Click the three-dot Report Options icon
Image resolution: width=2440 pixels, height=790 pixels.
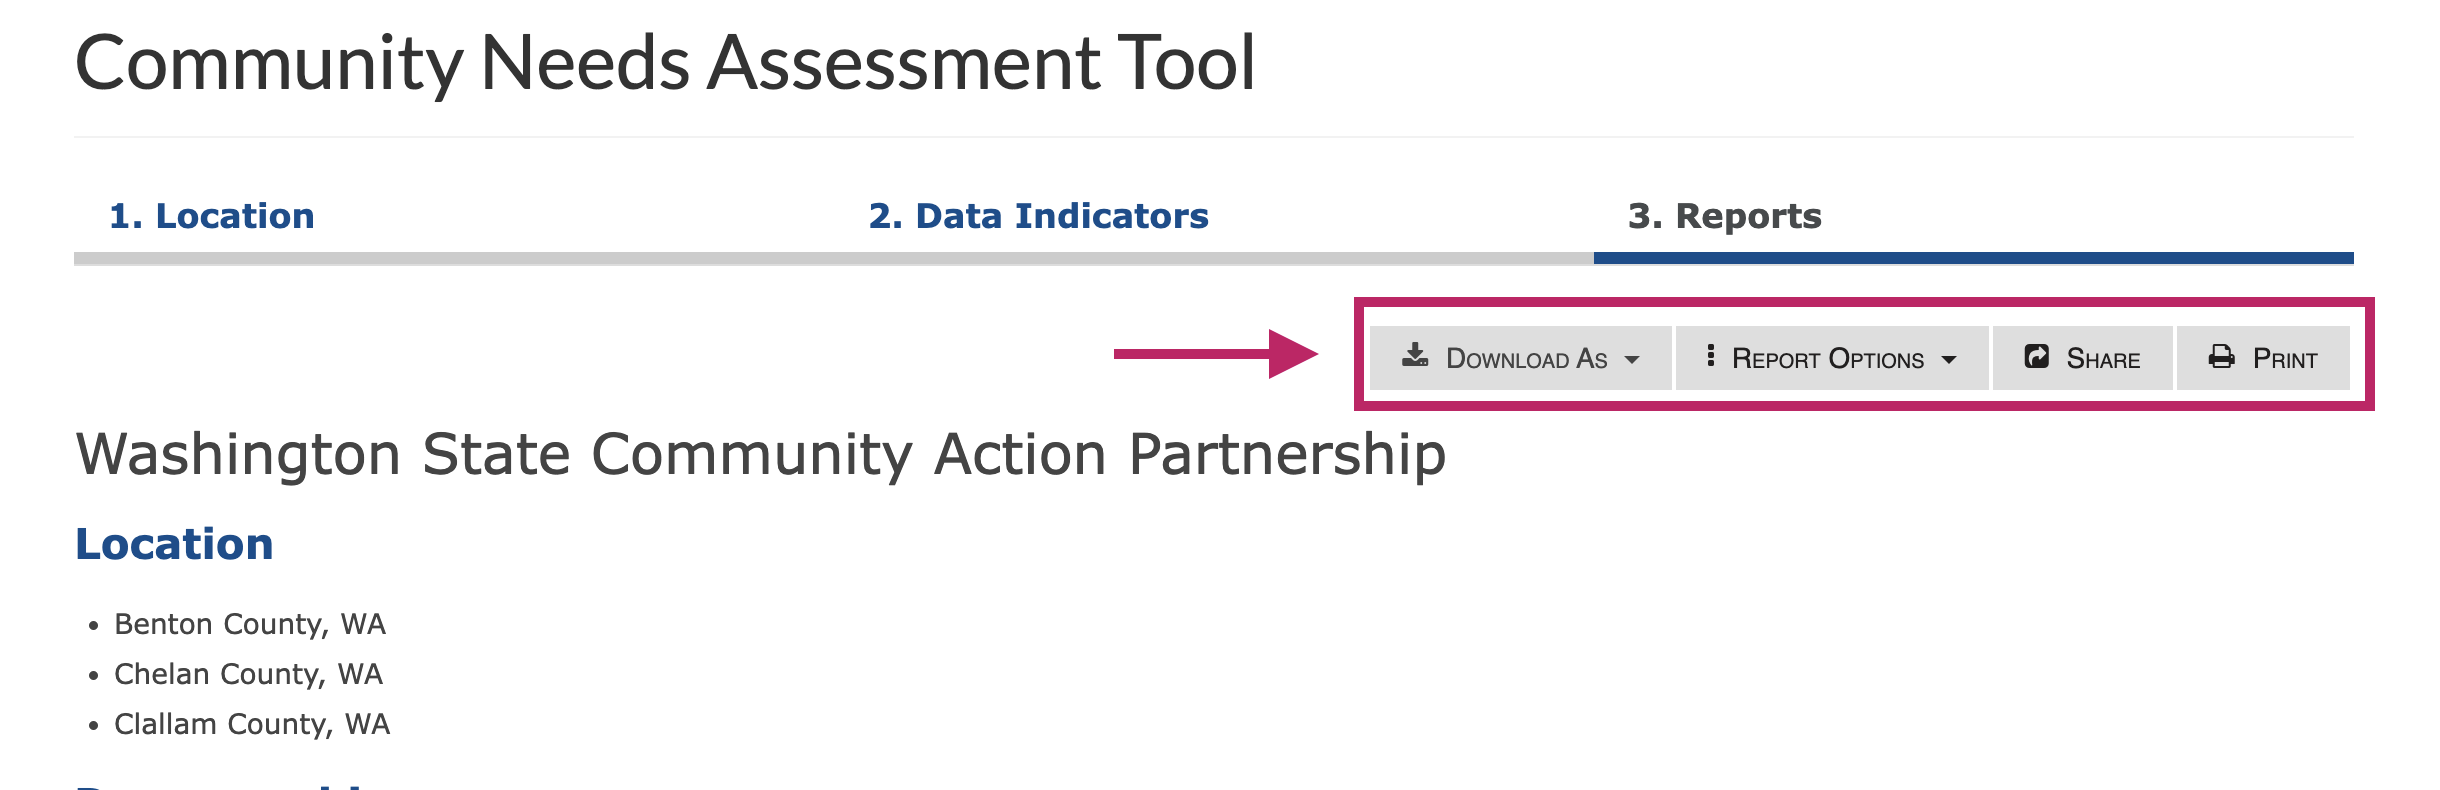[1711, 356]
